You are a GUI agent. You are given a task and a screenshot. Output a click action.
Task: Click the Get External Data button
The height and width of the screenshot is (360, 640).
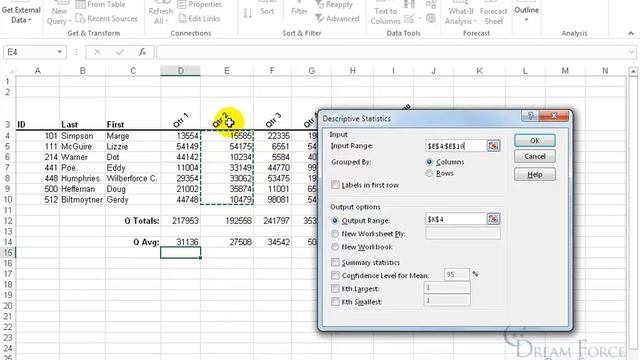point(21,14)
